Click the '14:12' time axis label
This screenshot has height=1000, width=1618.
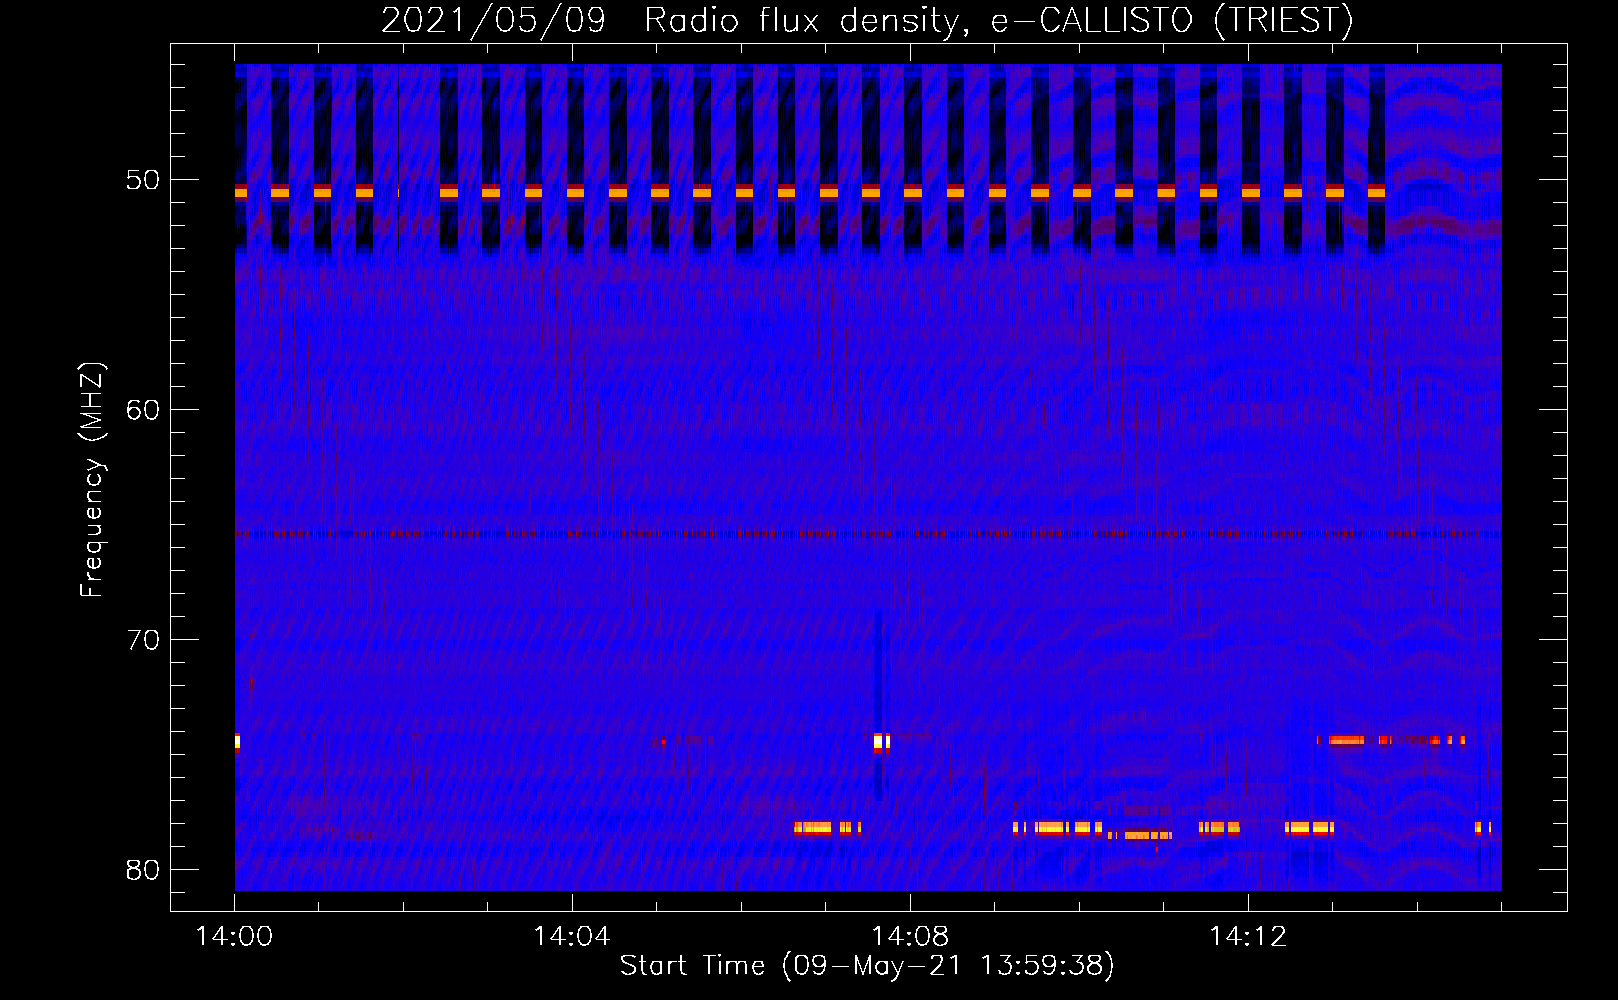click(1248, 936)
